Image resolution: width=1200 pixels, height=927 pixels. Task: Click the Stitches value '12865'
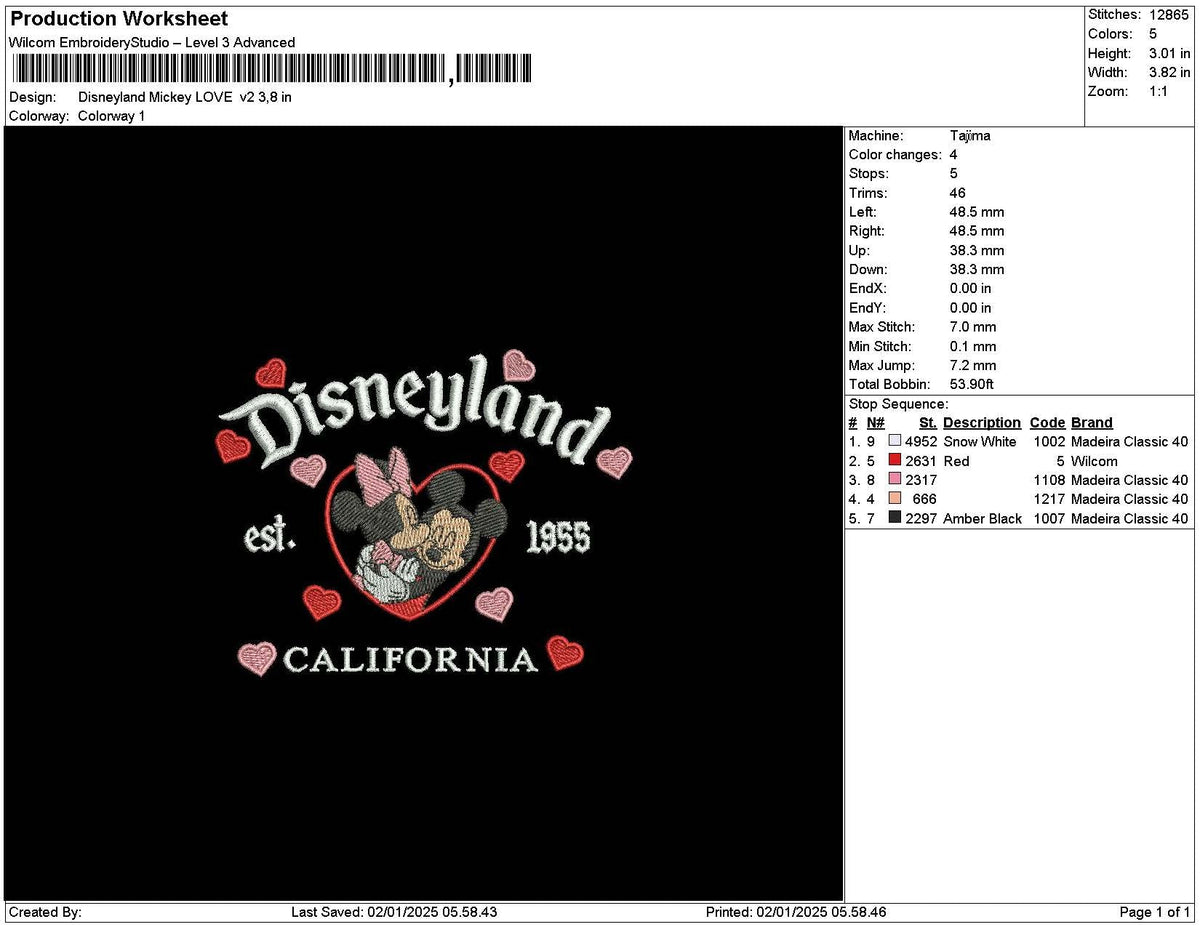tap(1169, 15)
